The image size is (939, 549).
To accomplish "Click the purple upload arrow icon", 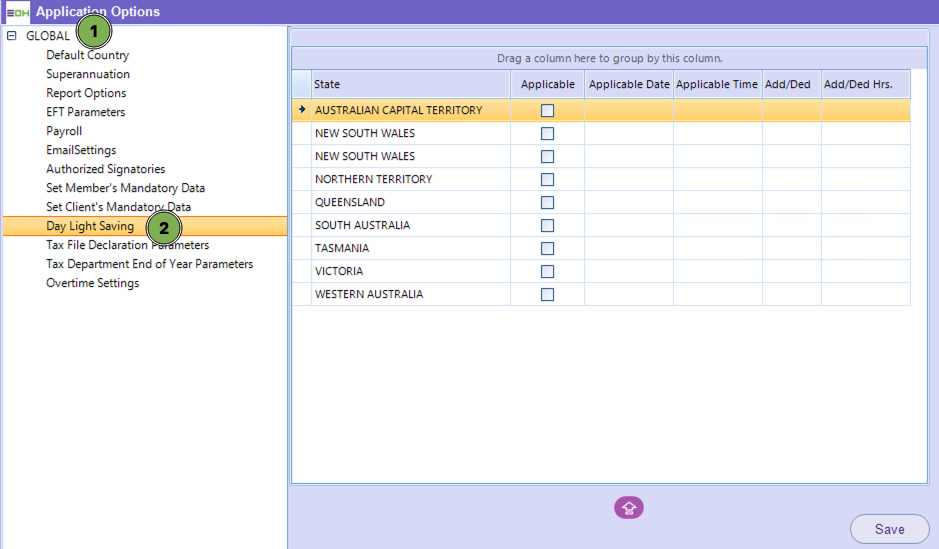I will [x=628, y=508].
